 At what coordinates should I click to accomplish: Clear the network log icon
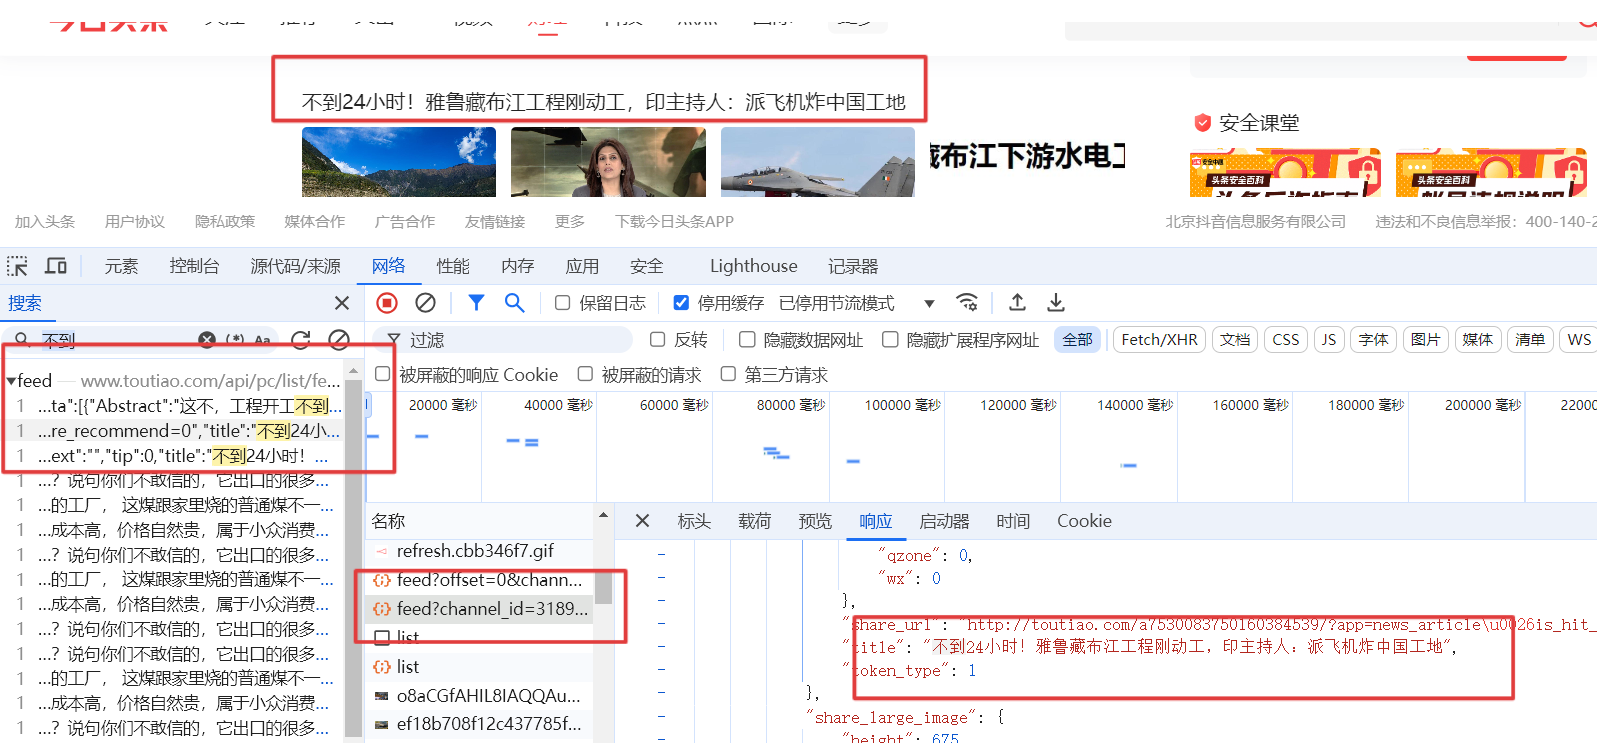pos(425,303)
